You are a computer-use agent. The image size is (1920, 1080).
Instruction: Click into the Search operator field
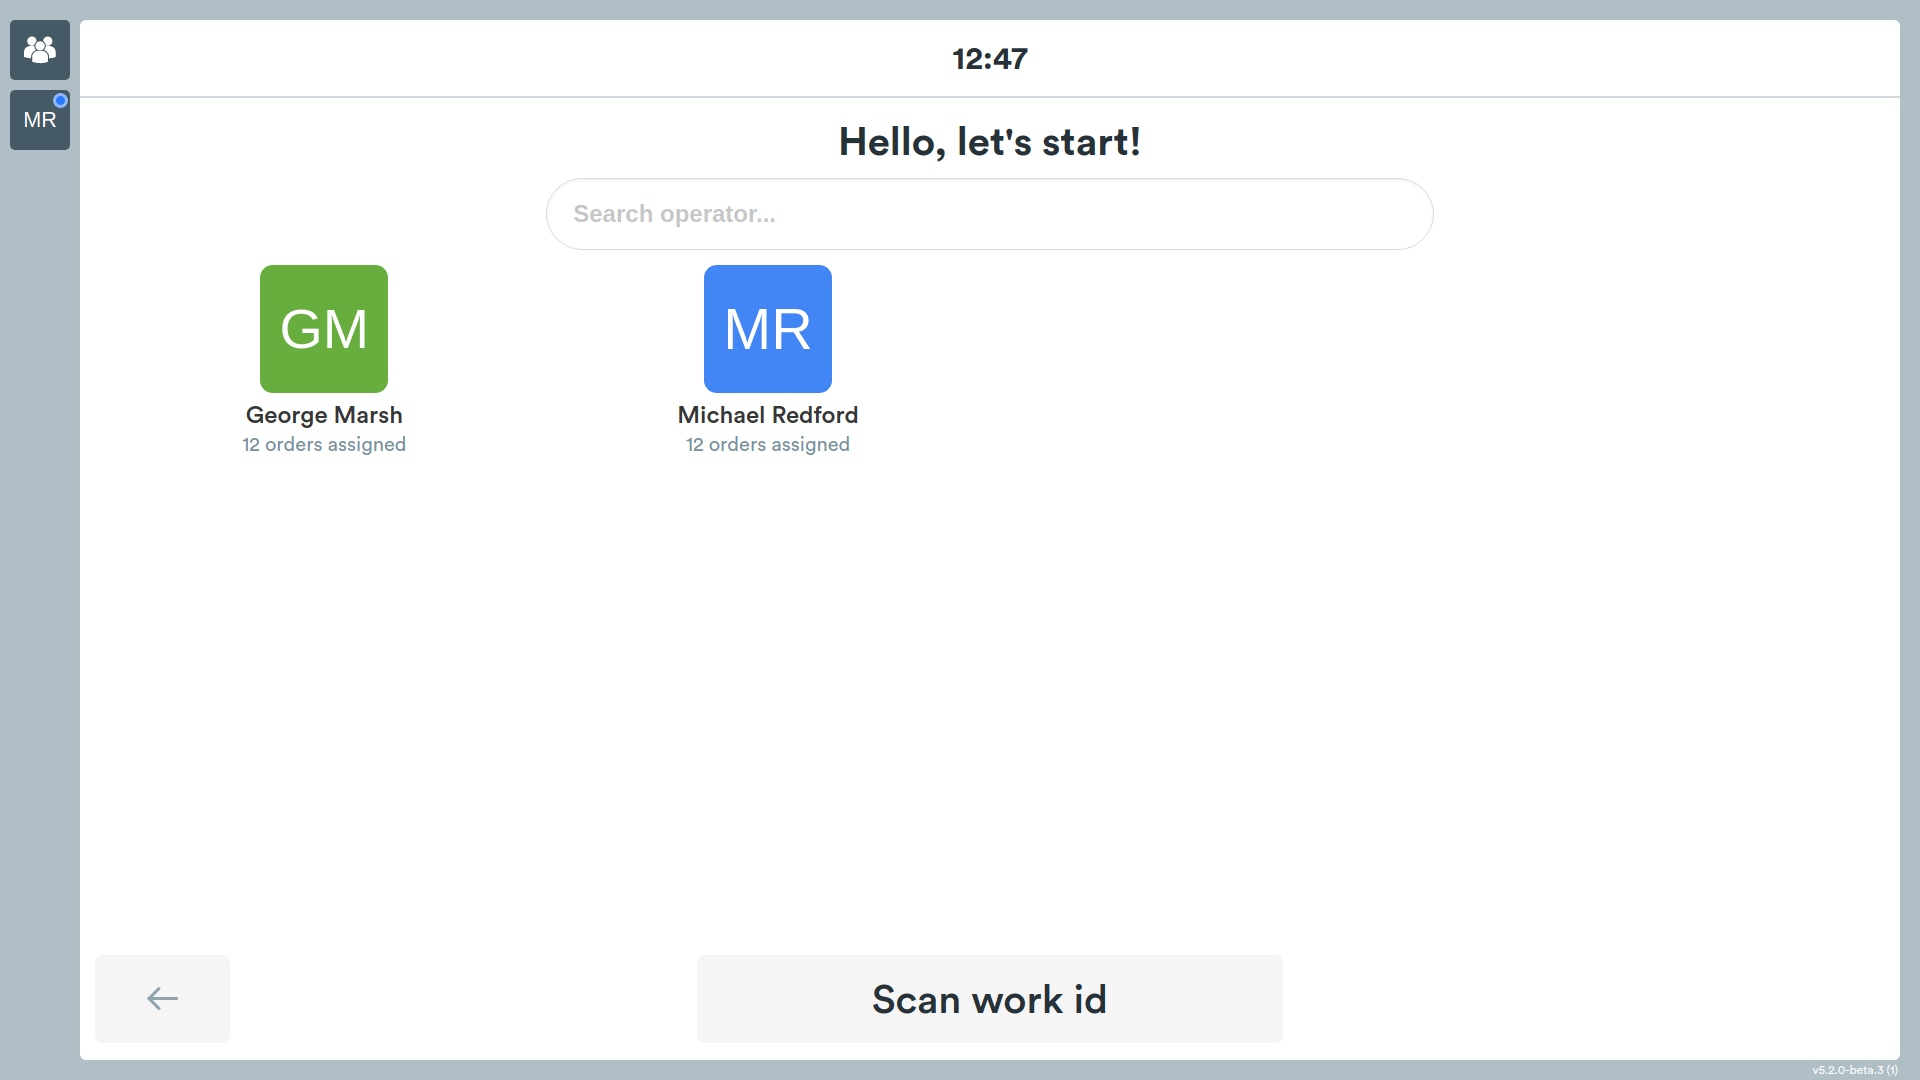coord(990,214)
